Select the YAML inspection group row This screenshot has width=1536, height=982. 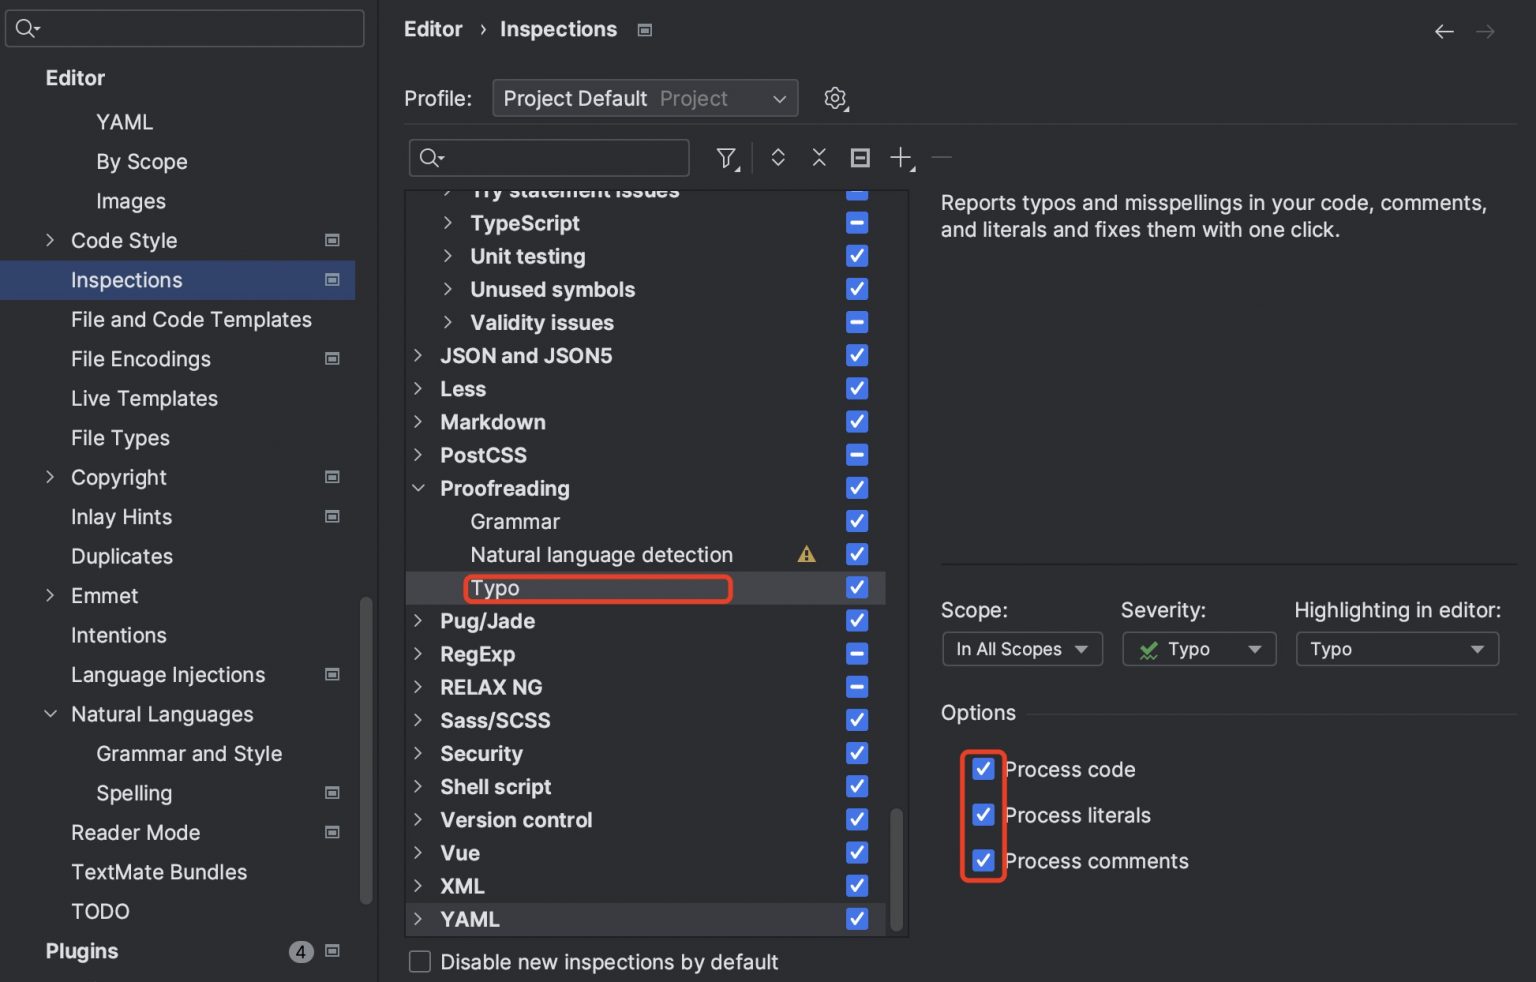click(x=645, y=919)
